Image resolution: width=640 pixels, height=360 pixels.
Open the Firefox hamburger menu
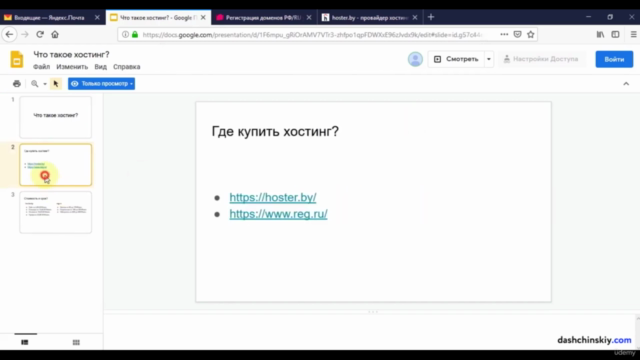pyautogui.click(x=633, y=35)
